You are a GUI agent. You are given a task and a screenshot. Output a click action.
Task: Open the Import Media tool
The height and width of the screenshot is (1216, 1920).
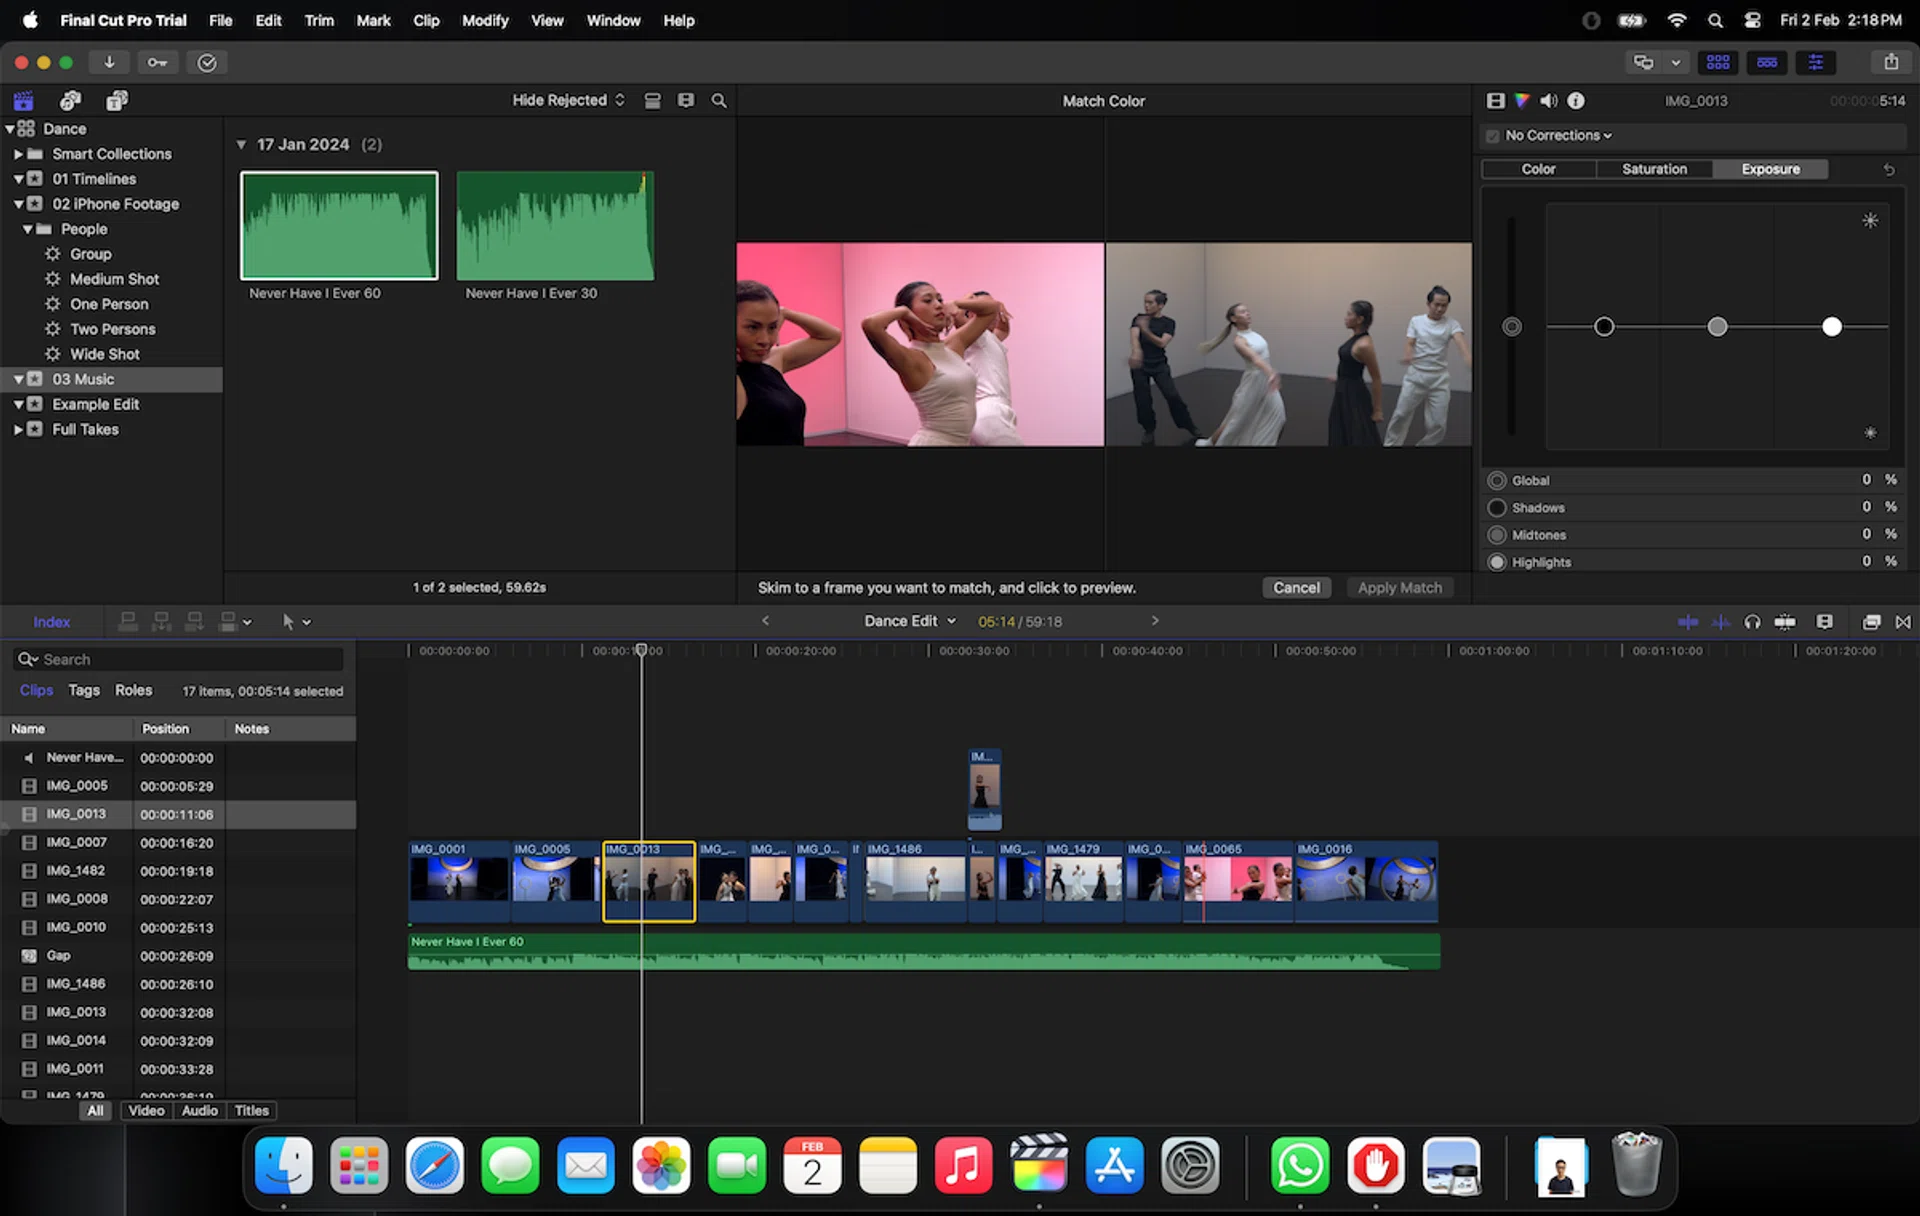point(109,62)
